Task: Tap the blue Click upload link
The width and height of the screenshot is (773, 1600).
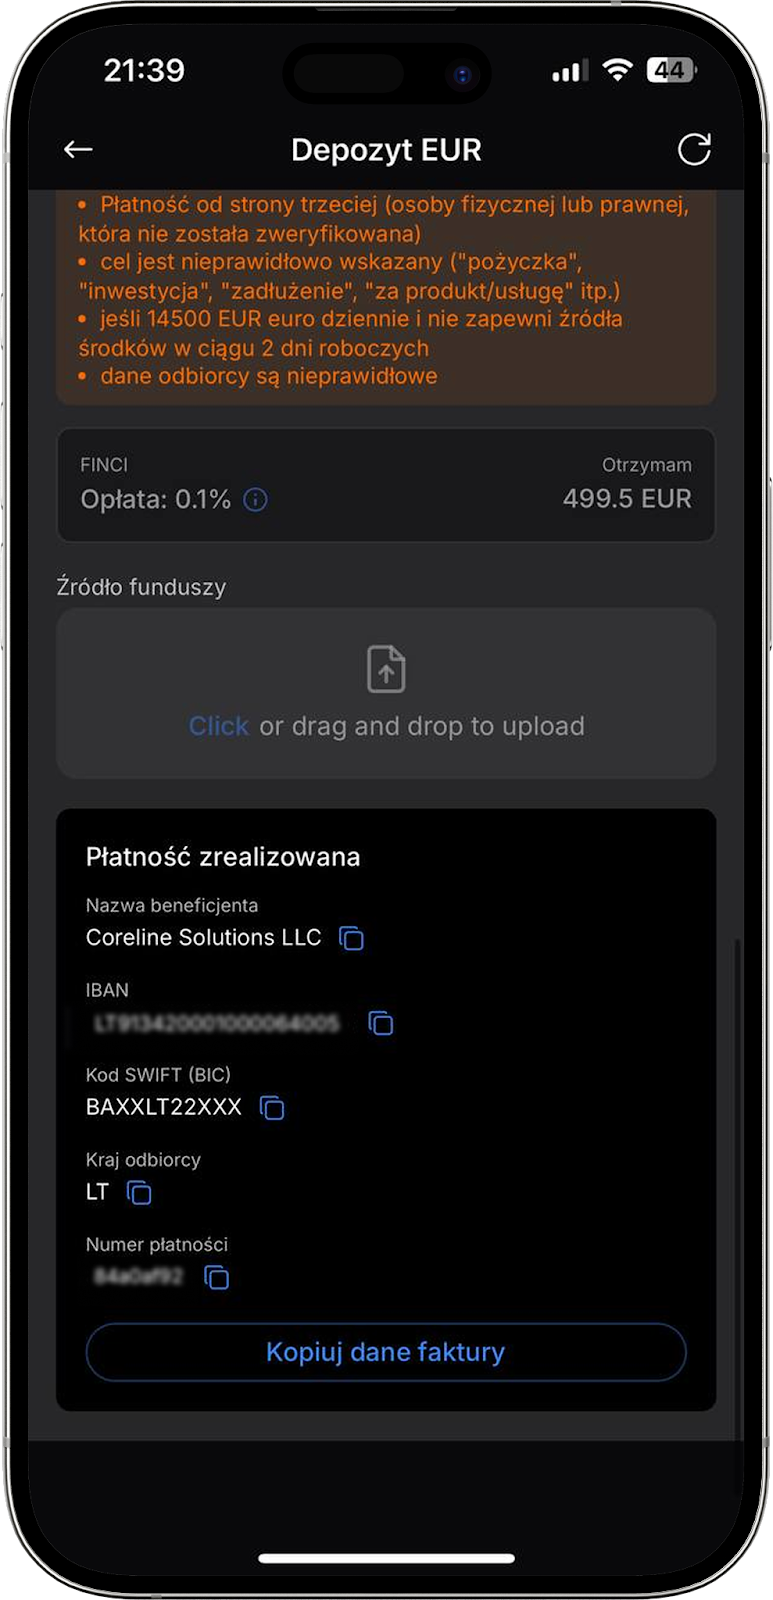Action: click(218, 726)
